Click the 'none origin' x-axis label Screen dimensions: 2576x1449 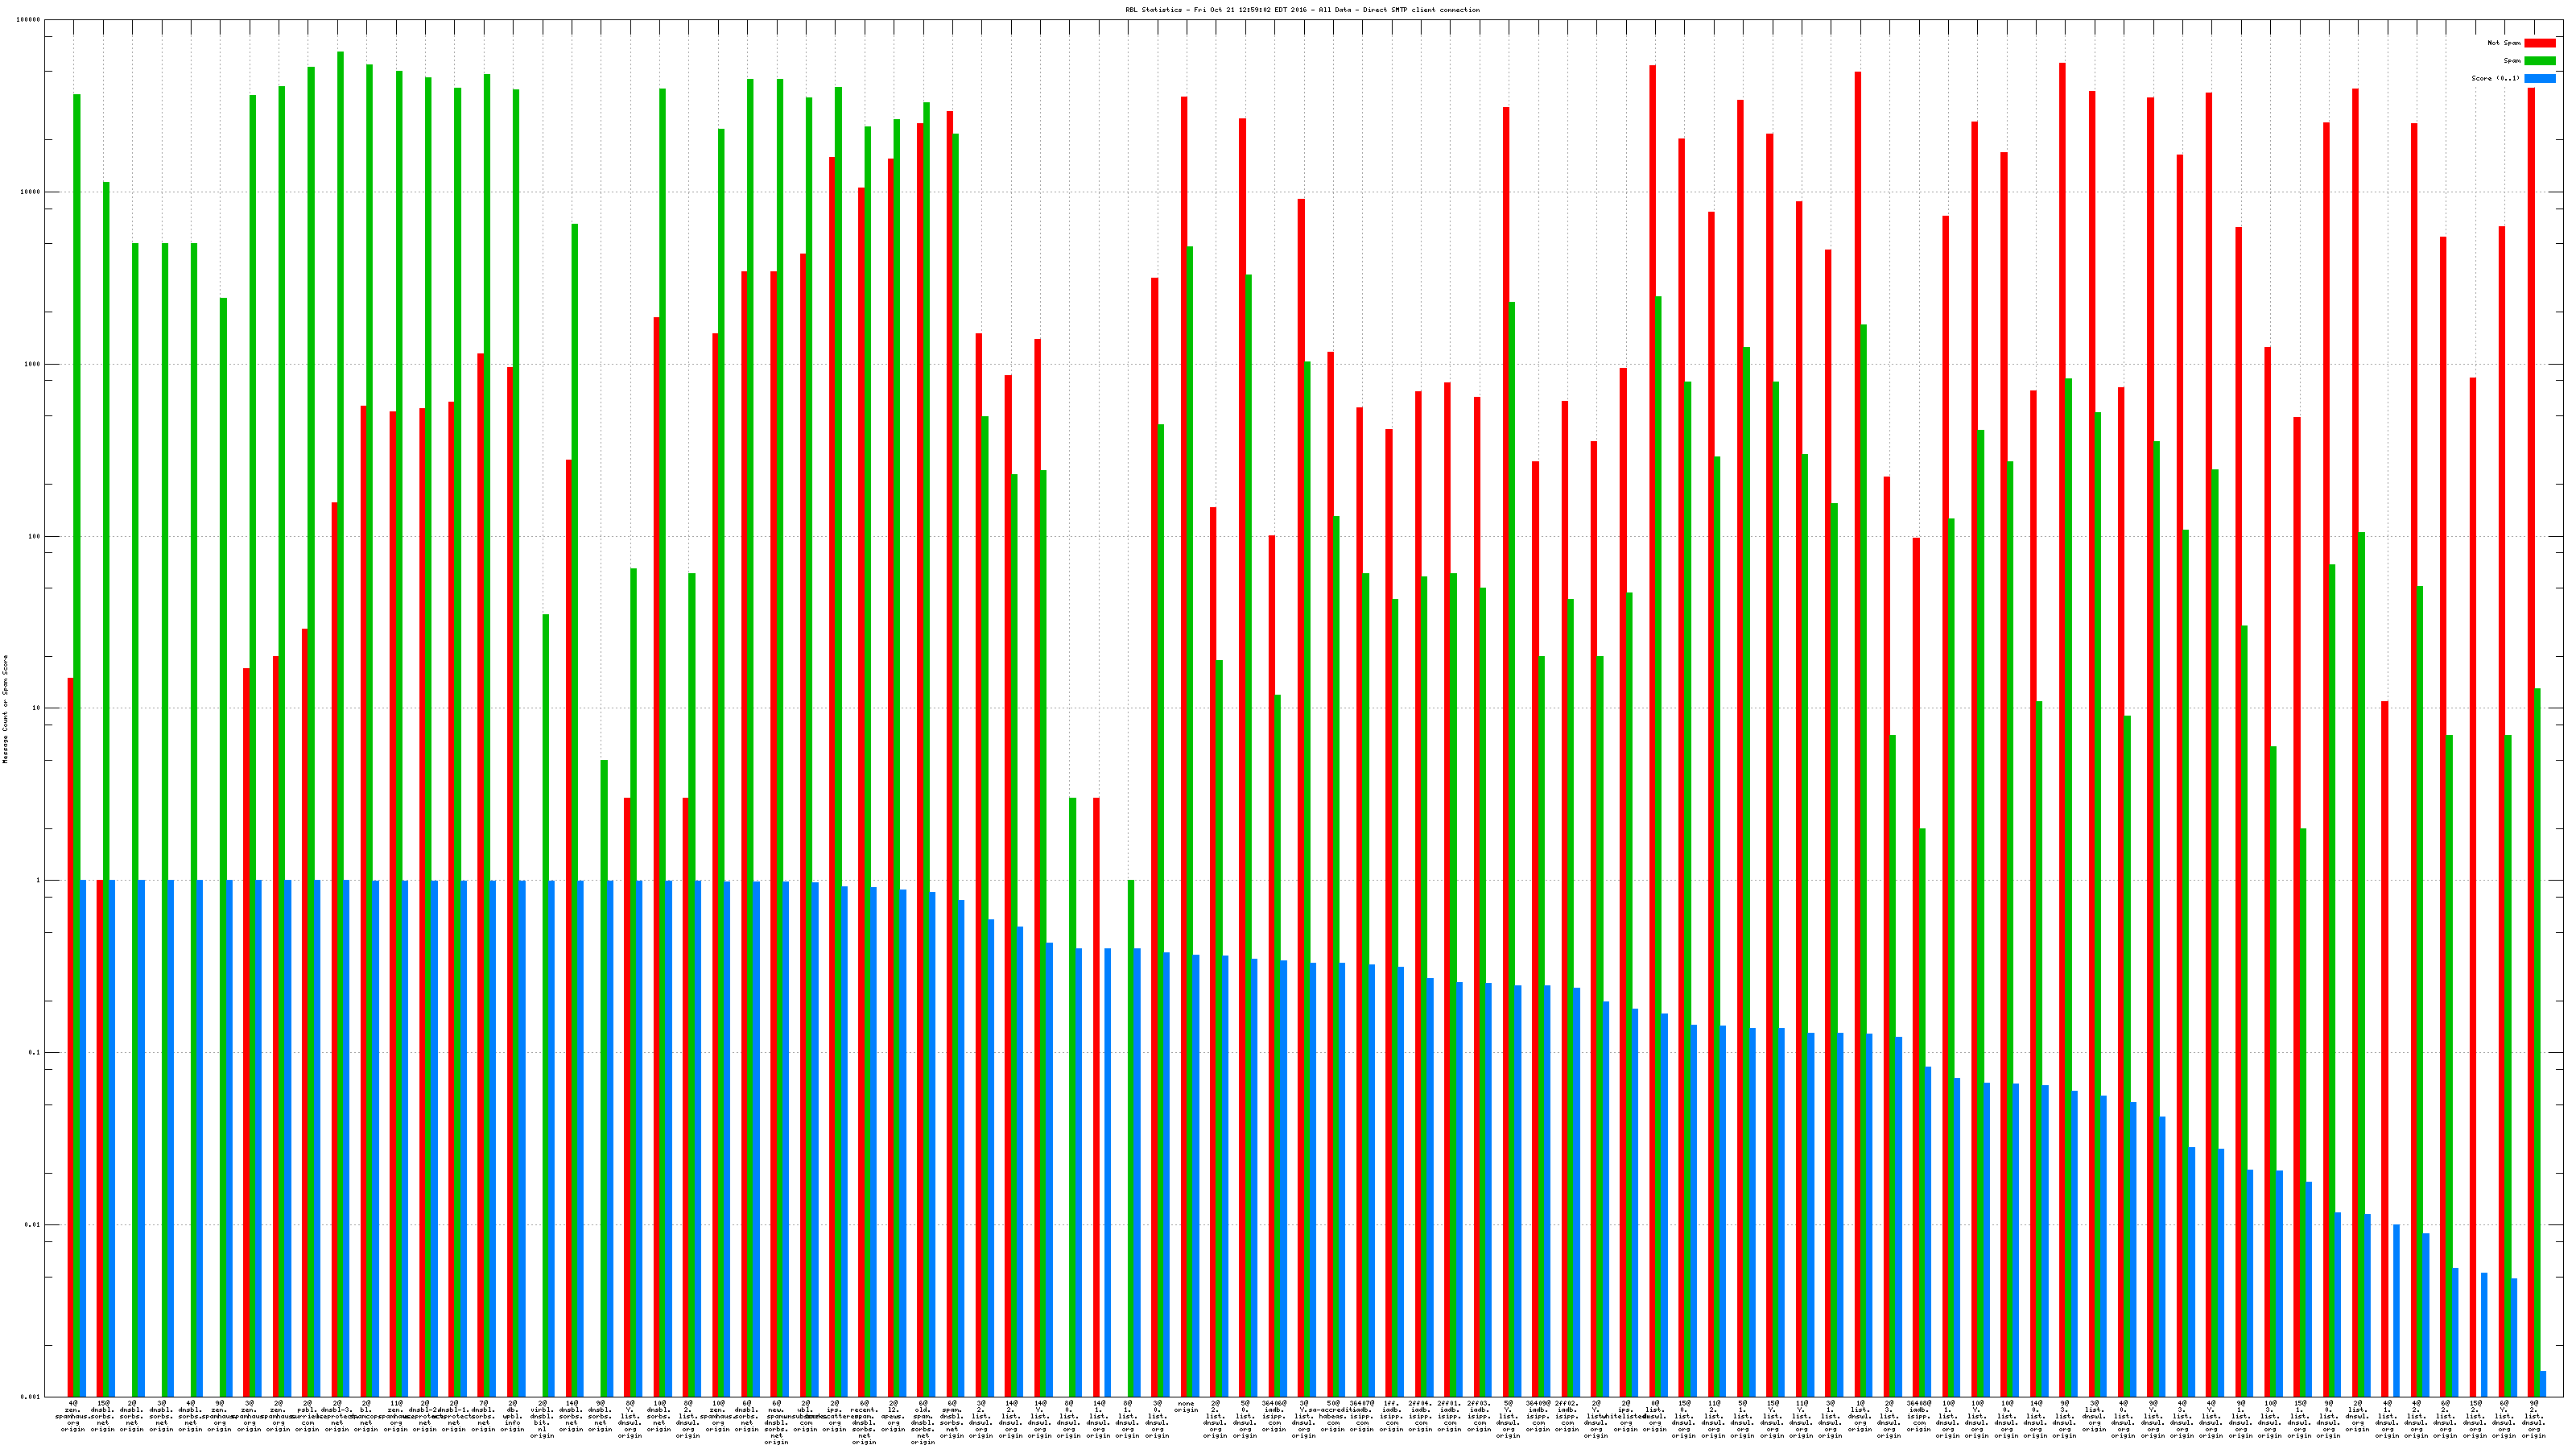click(1186, 1407)
